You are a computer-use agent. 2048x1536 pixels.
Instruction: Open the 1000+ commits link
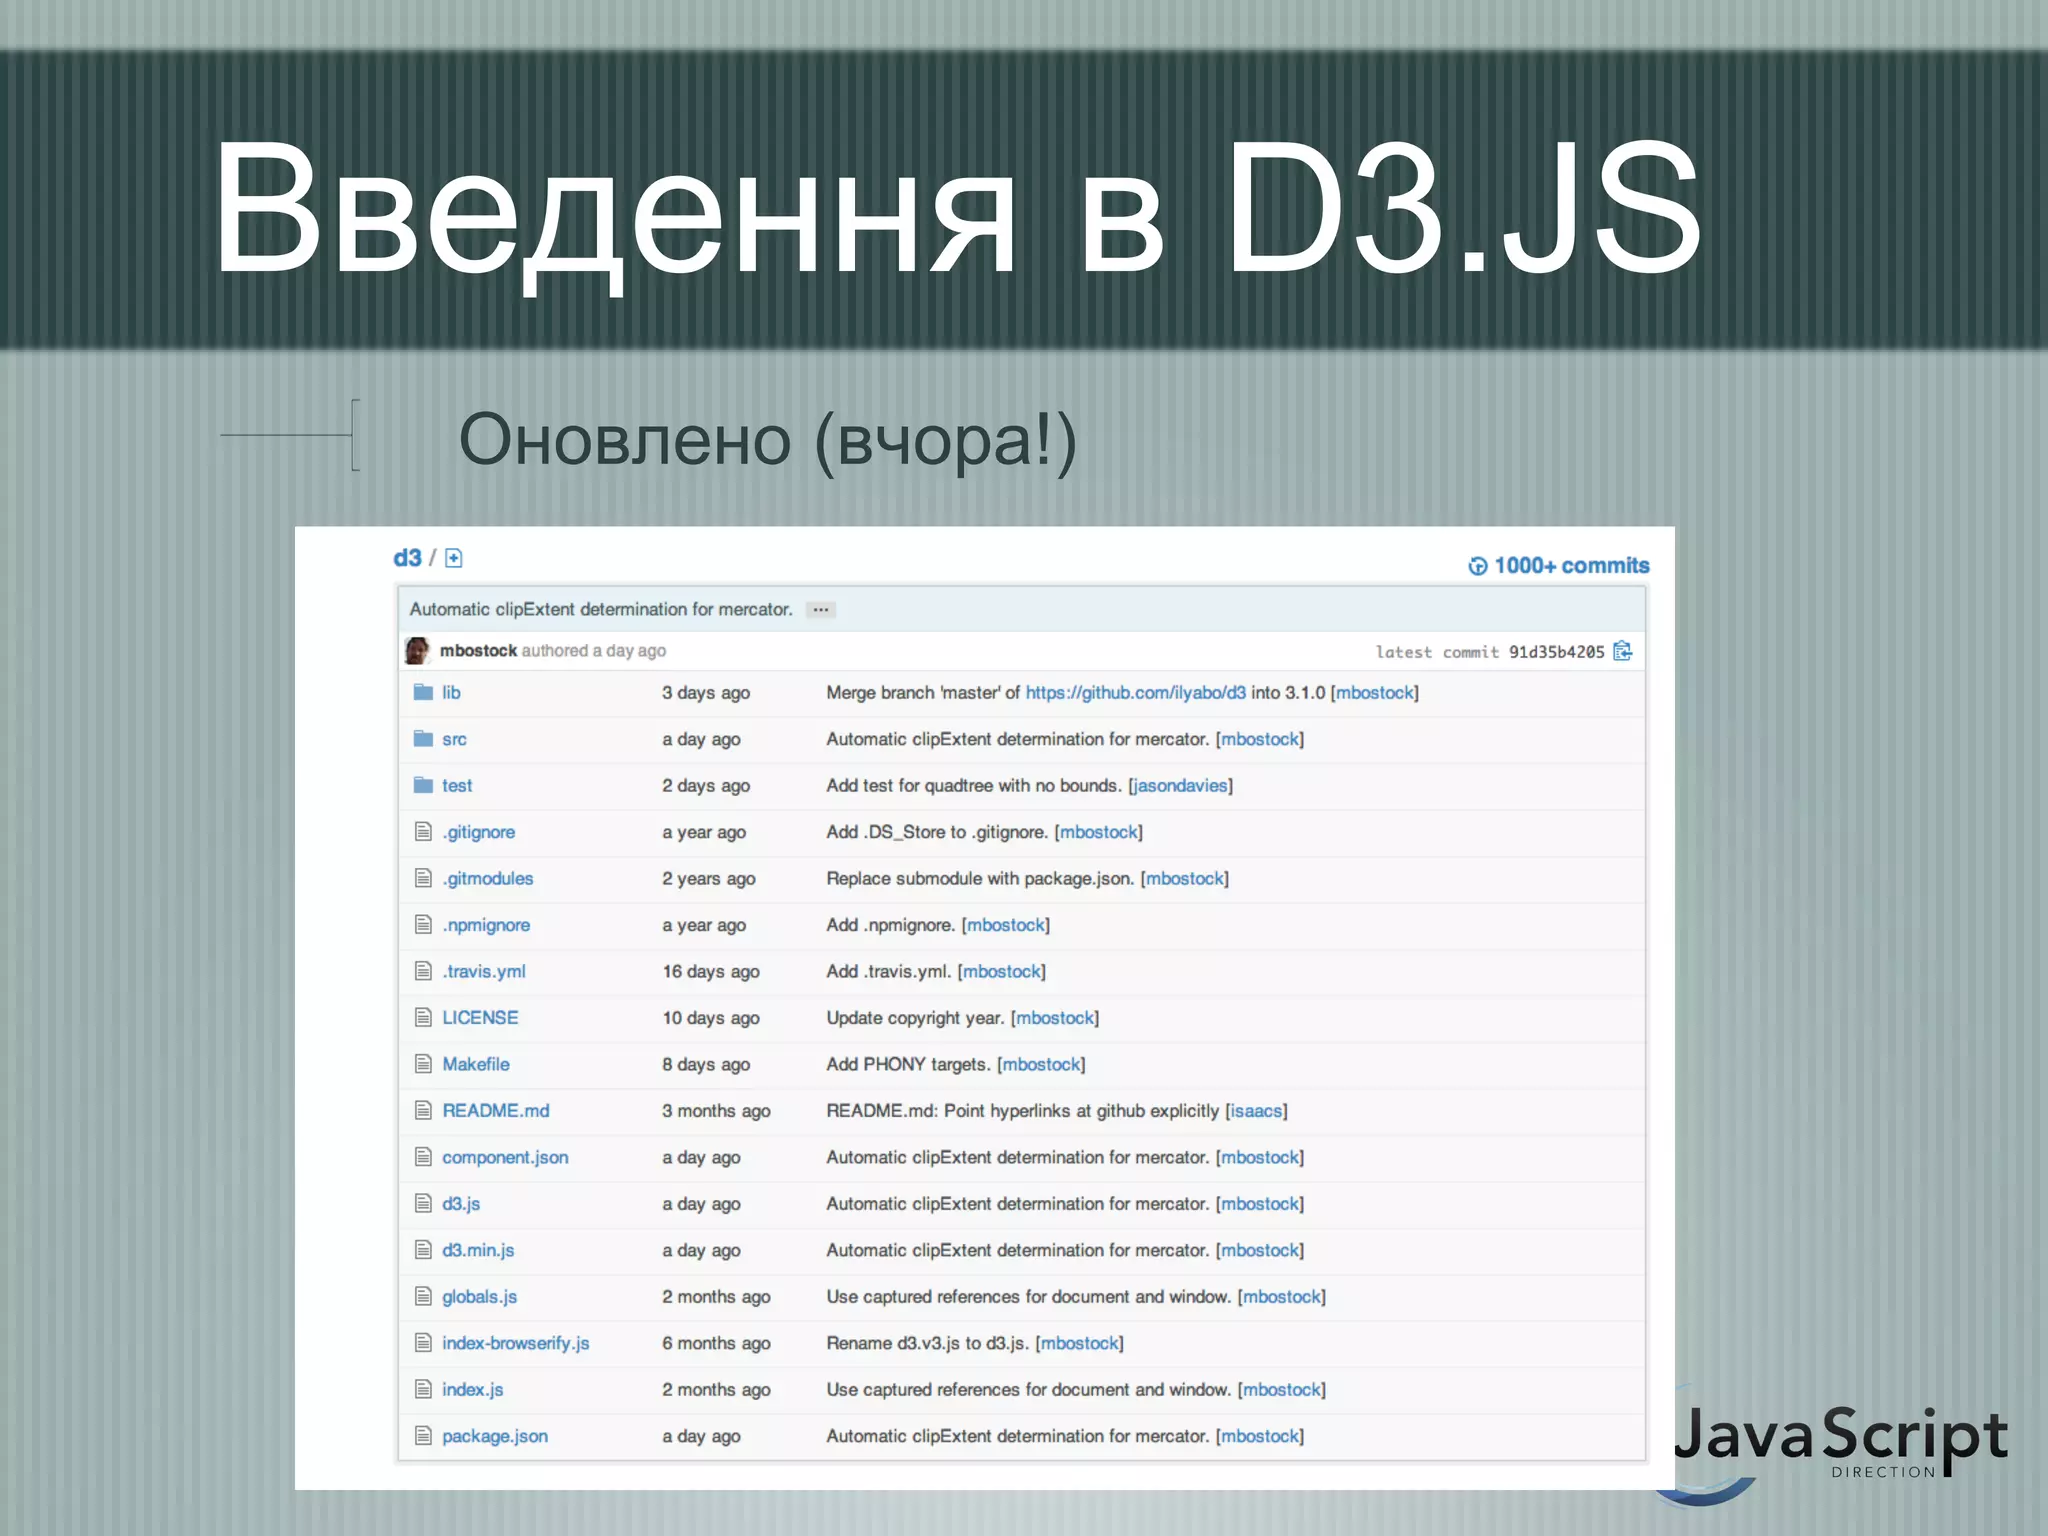pyautogui.click(x=1571, y=566)
